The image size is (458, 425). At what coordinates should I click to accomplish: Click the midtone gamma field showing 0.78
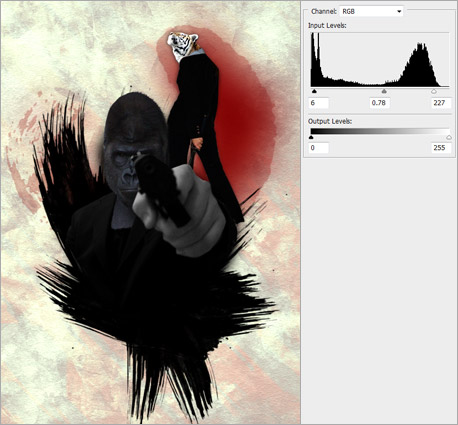[379, 103]
